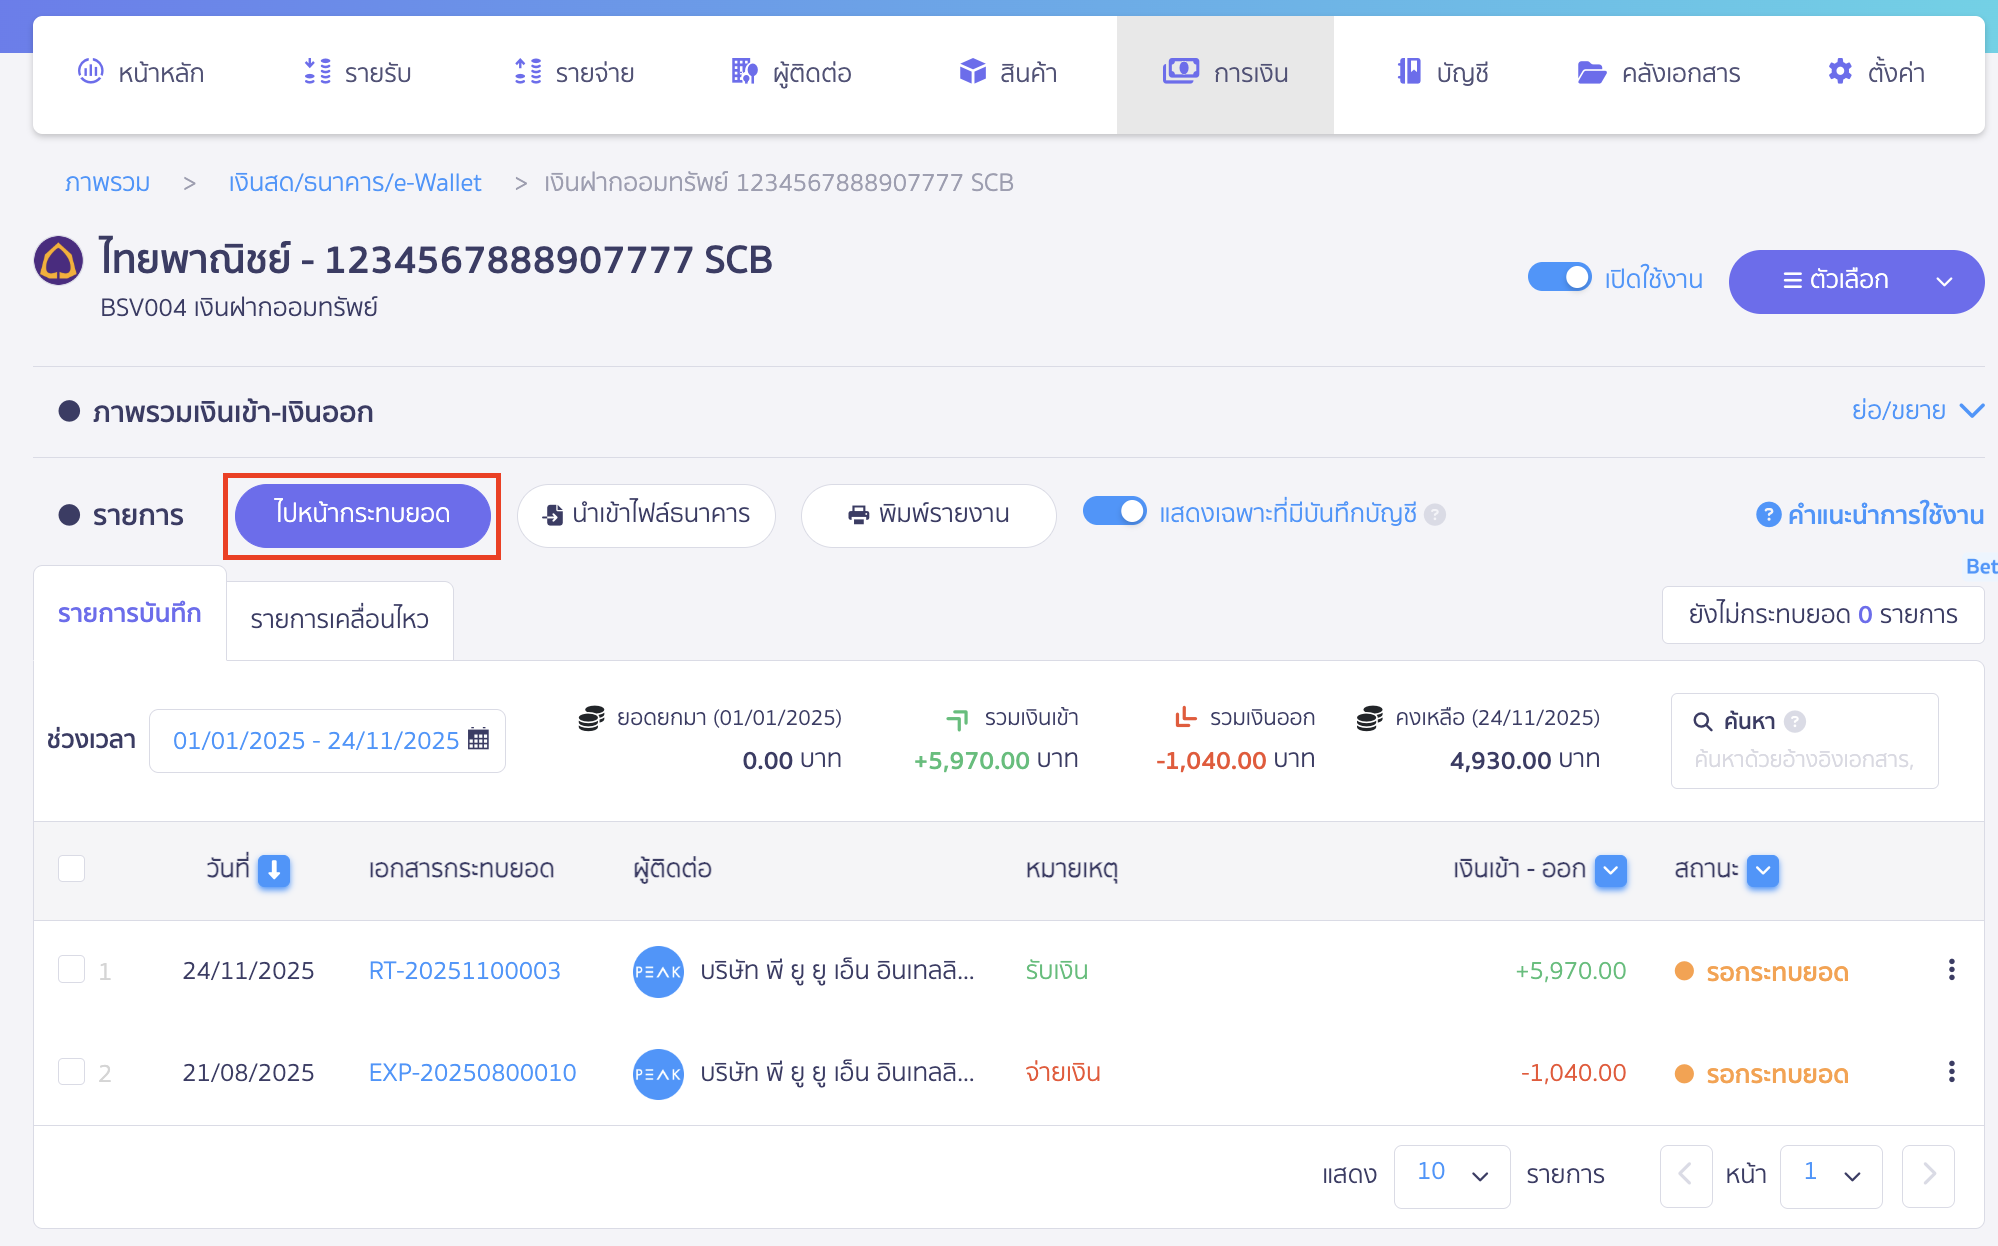Open three-dot menu for EXP-20250800010 row
The image size is (1998, 1246).
[1951, 1072]
